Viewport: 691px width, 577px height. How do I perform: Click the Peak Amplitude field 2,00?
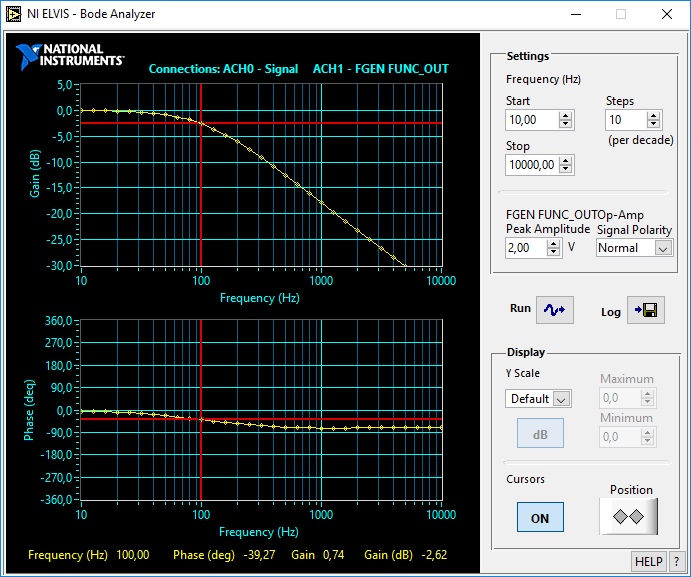526,248
